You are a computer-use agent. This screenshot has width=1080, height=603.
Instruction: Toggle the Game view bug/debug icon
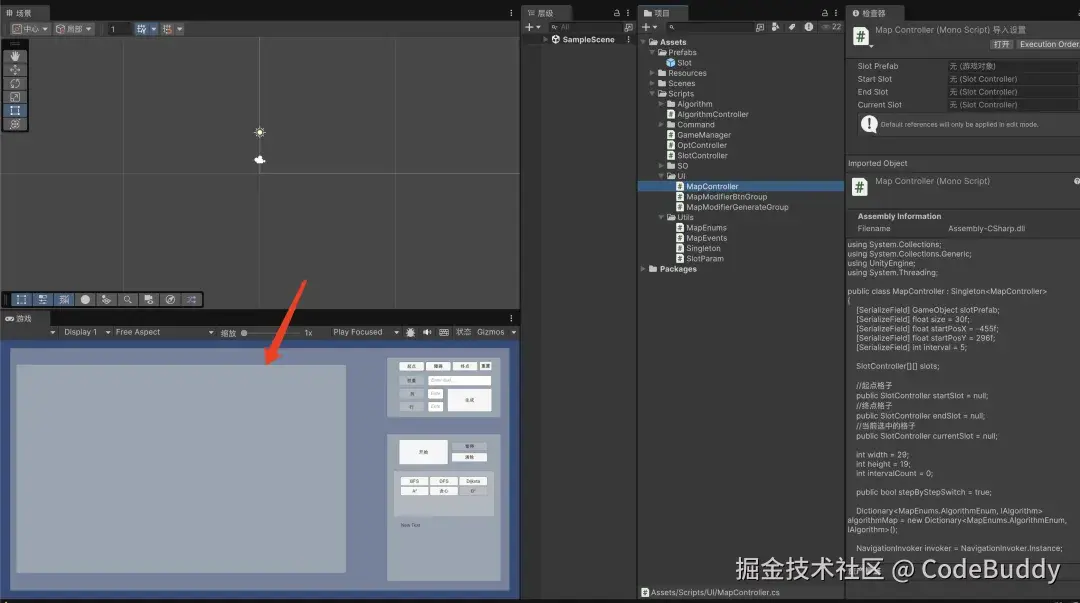tap(411, 332)
